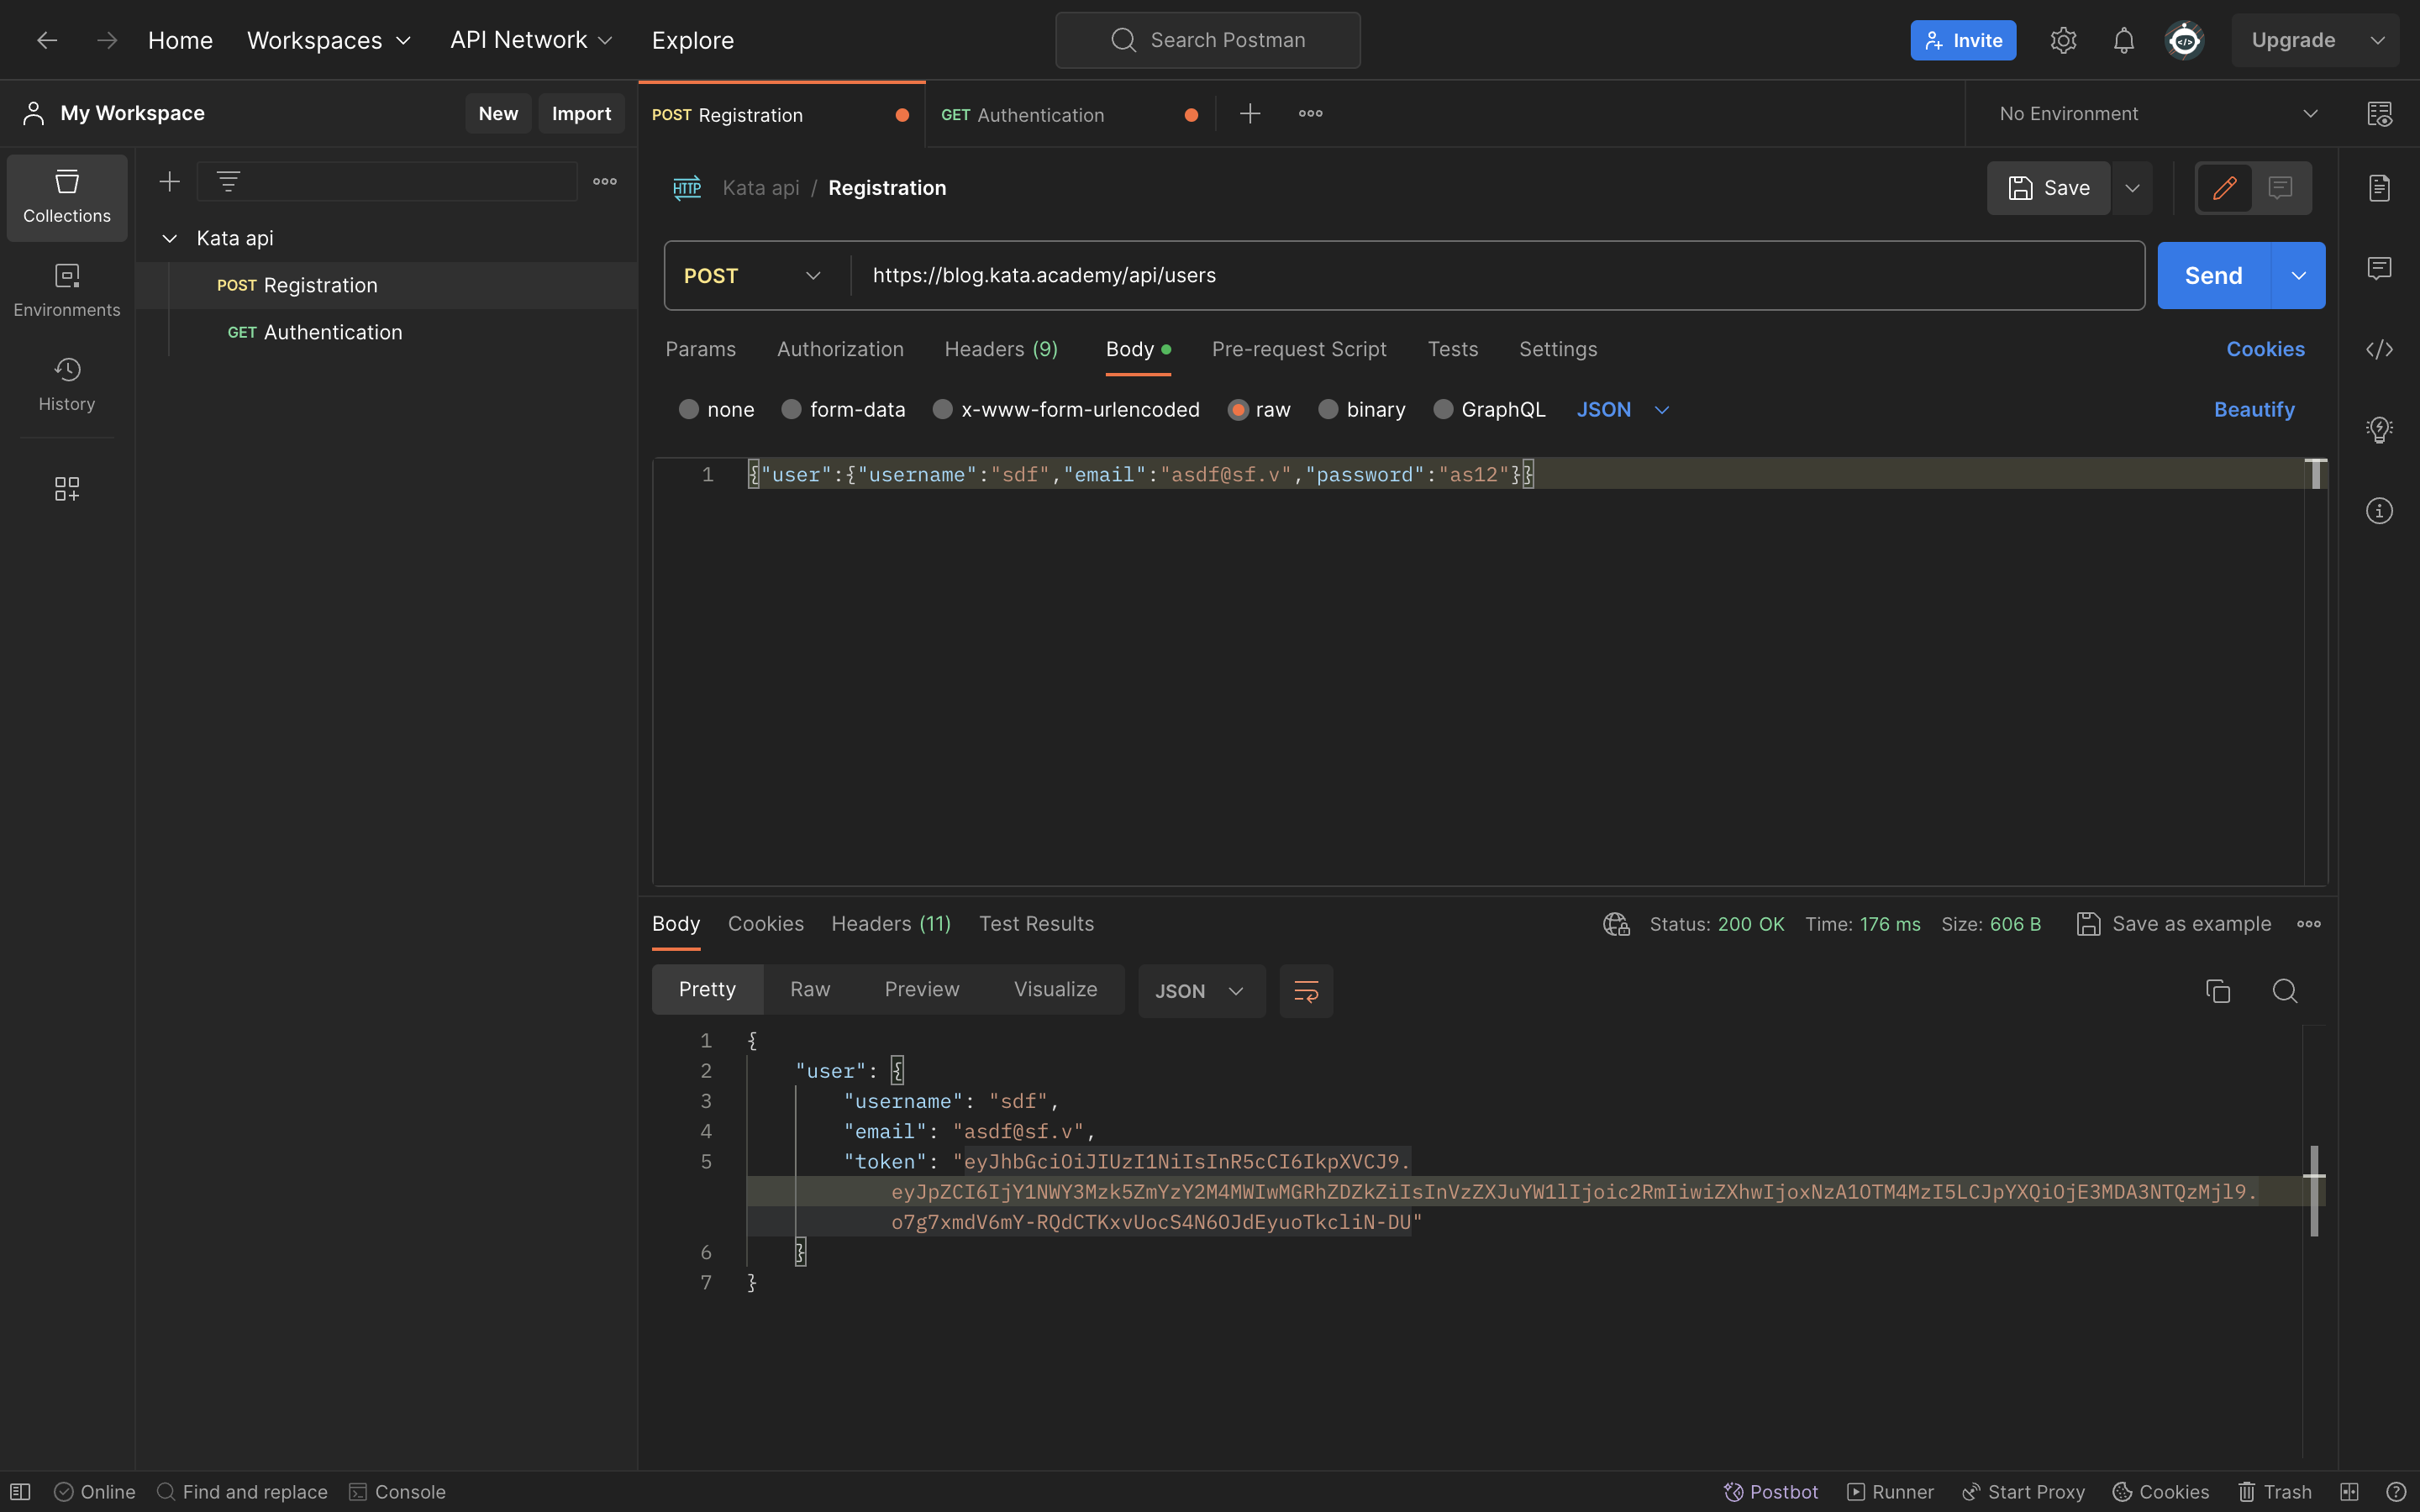
Task: Open the Collections panel in the sidebar
Action: point(66,197)
